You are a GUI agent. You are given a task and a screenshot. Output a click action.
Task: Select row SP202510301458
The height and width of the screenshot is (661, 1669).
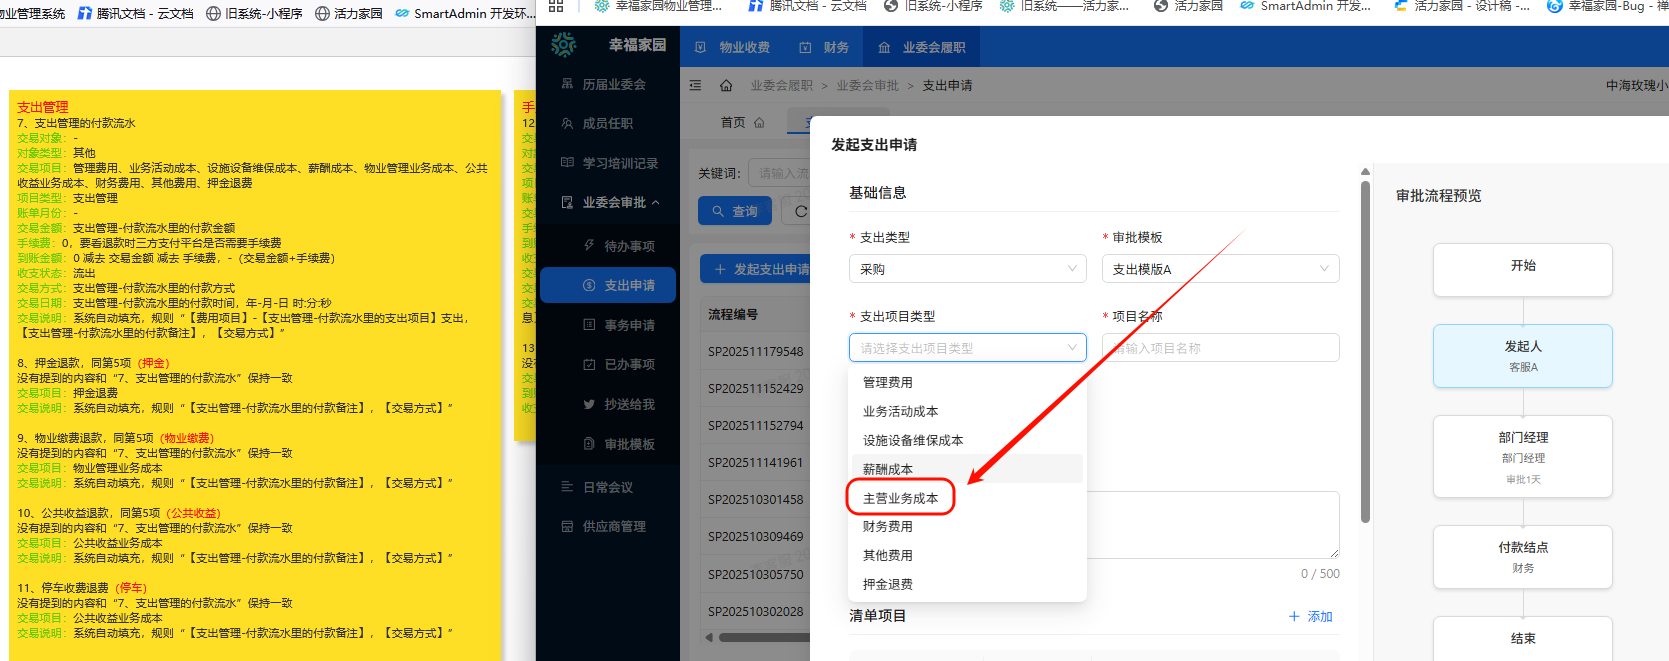[x=755, y=499]
